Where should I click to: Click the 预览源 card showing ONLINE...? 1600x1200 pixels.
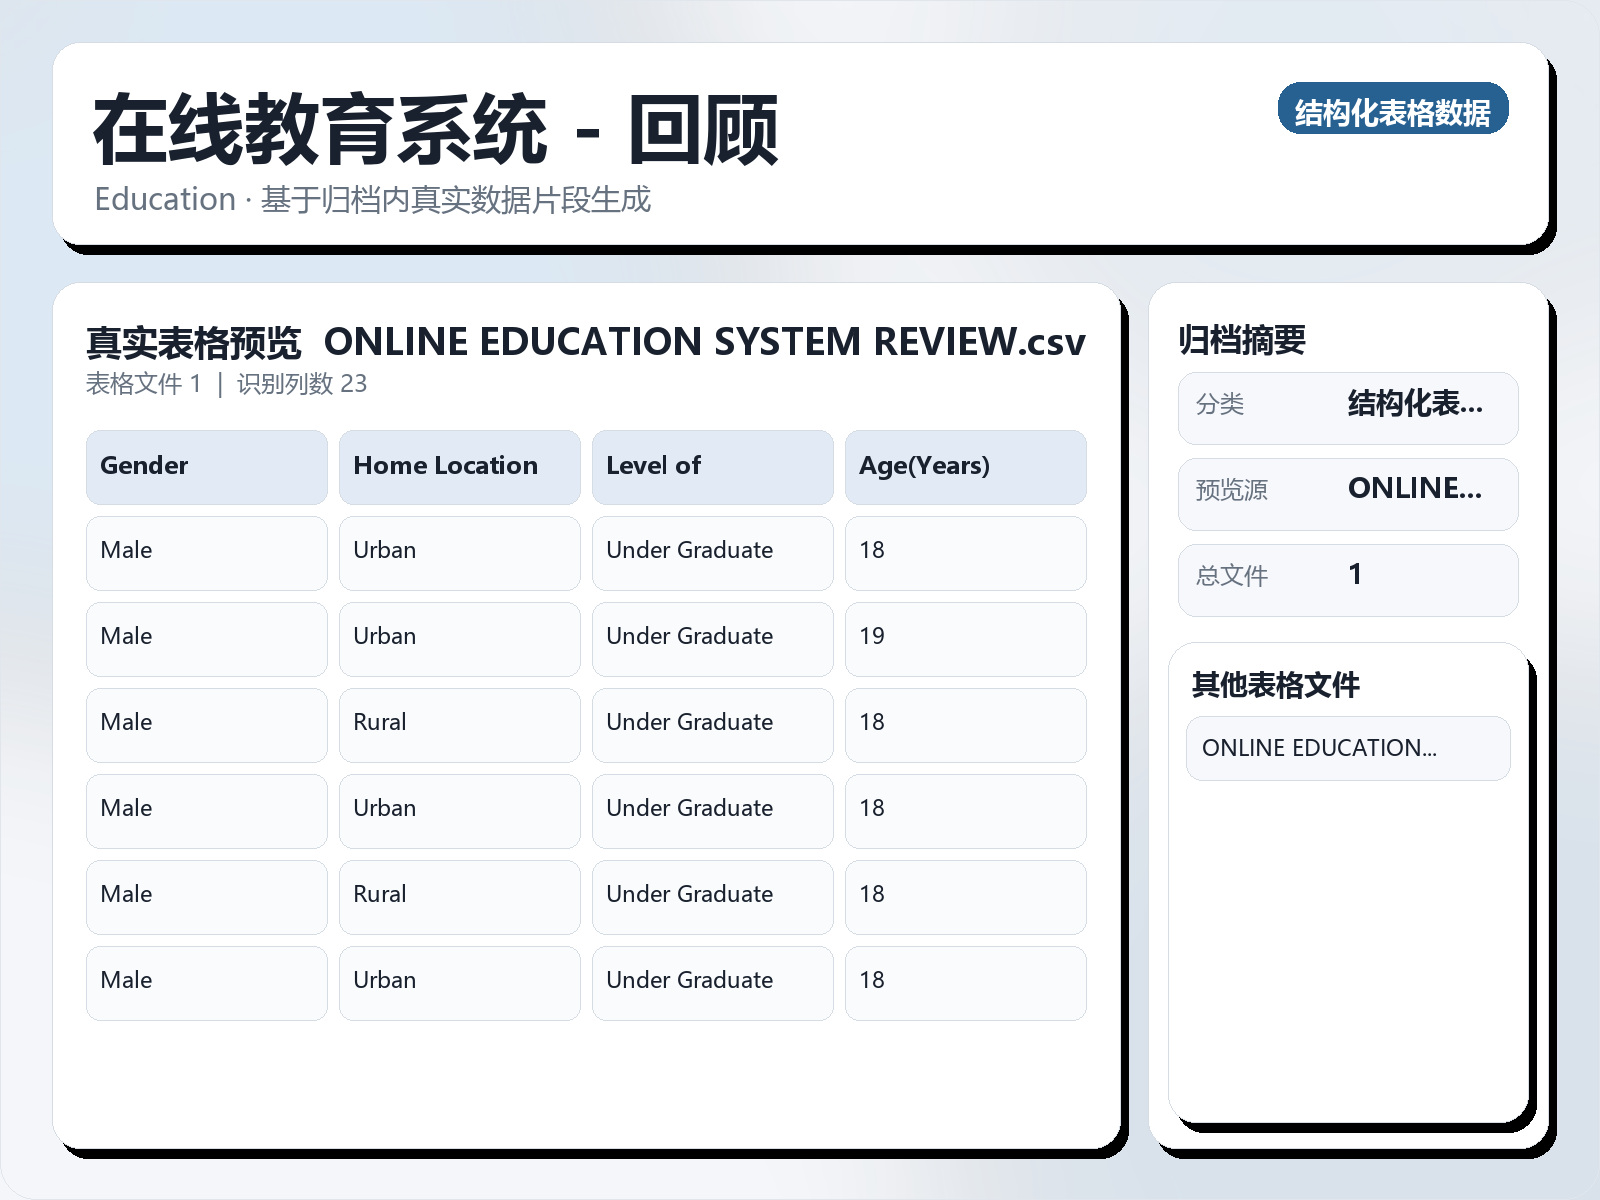click(x=1348, y=493)
